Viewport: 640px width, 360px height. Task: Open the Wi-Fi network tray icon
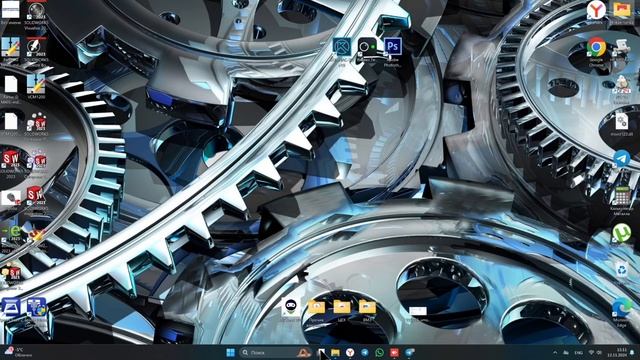(591, 352)
